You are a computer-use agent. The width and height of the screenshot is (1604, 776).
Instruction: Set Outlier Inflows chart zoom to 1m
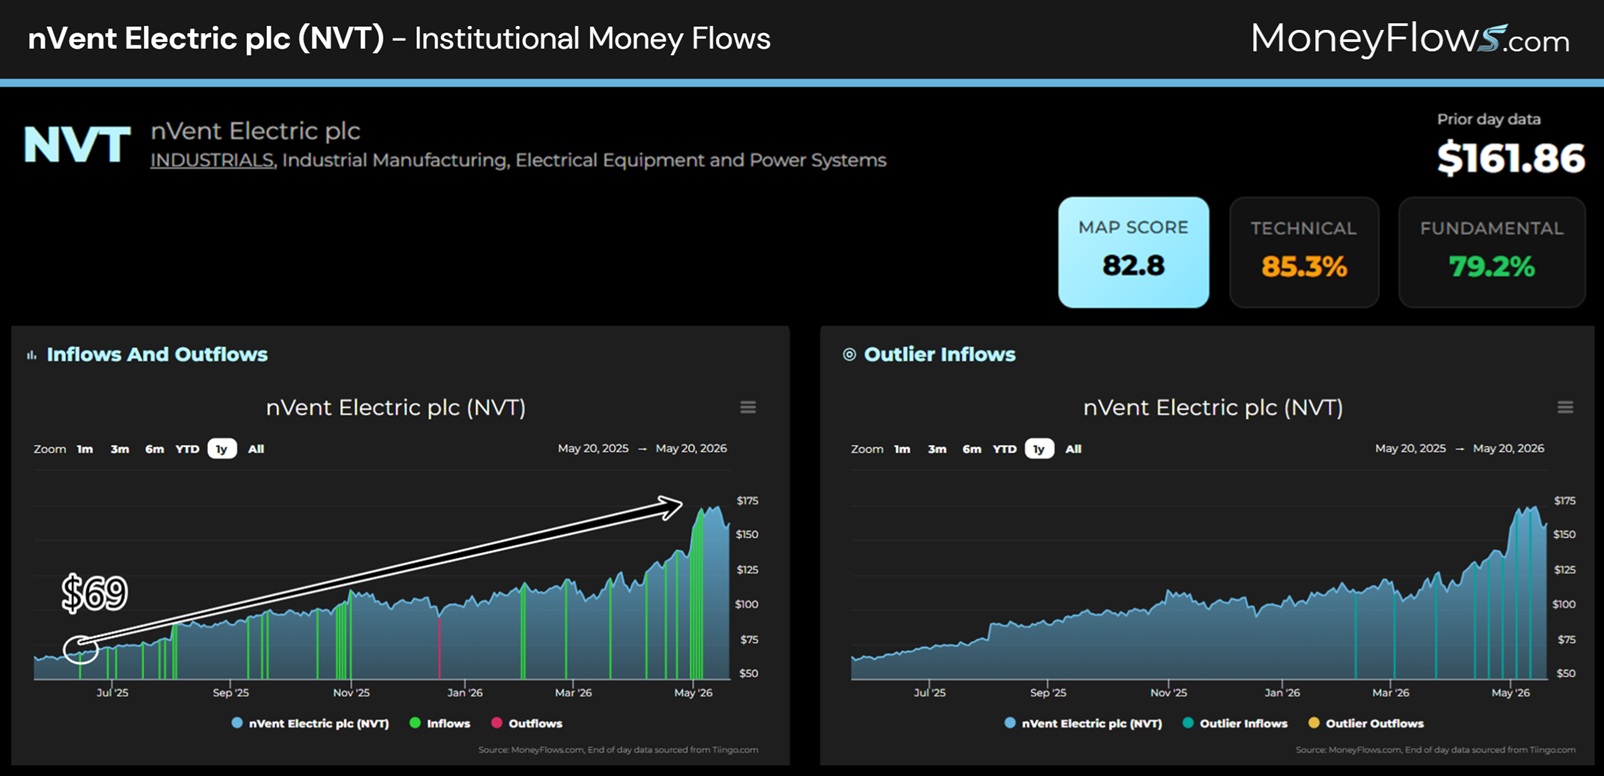click(x=902, y=449)
